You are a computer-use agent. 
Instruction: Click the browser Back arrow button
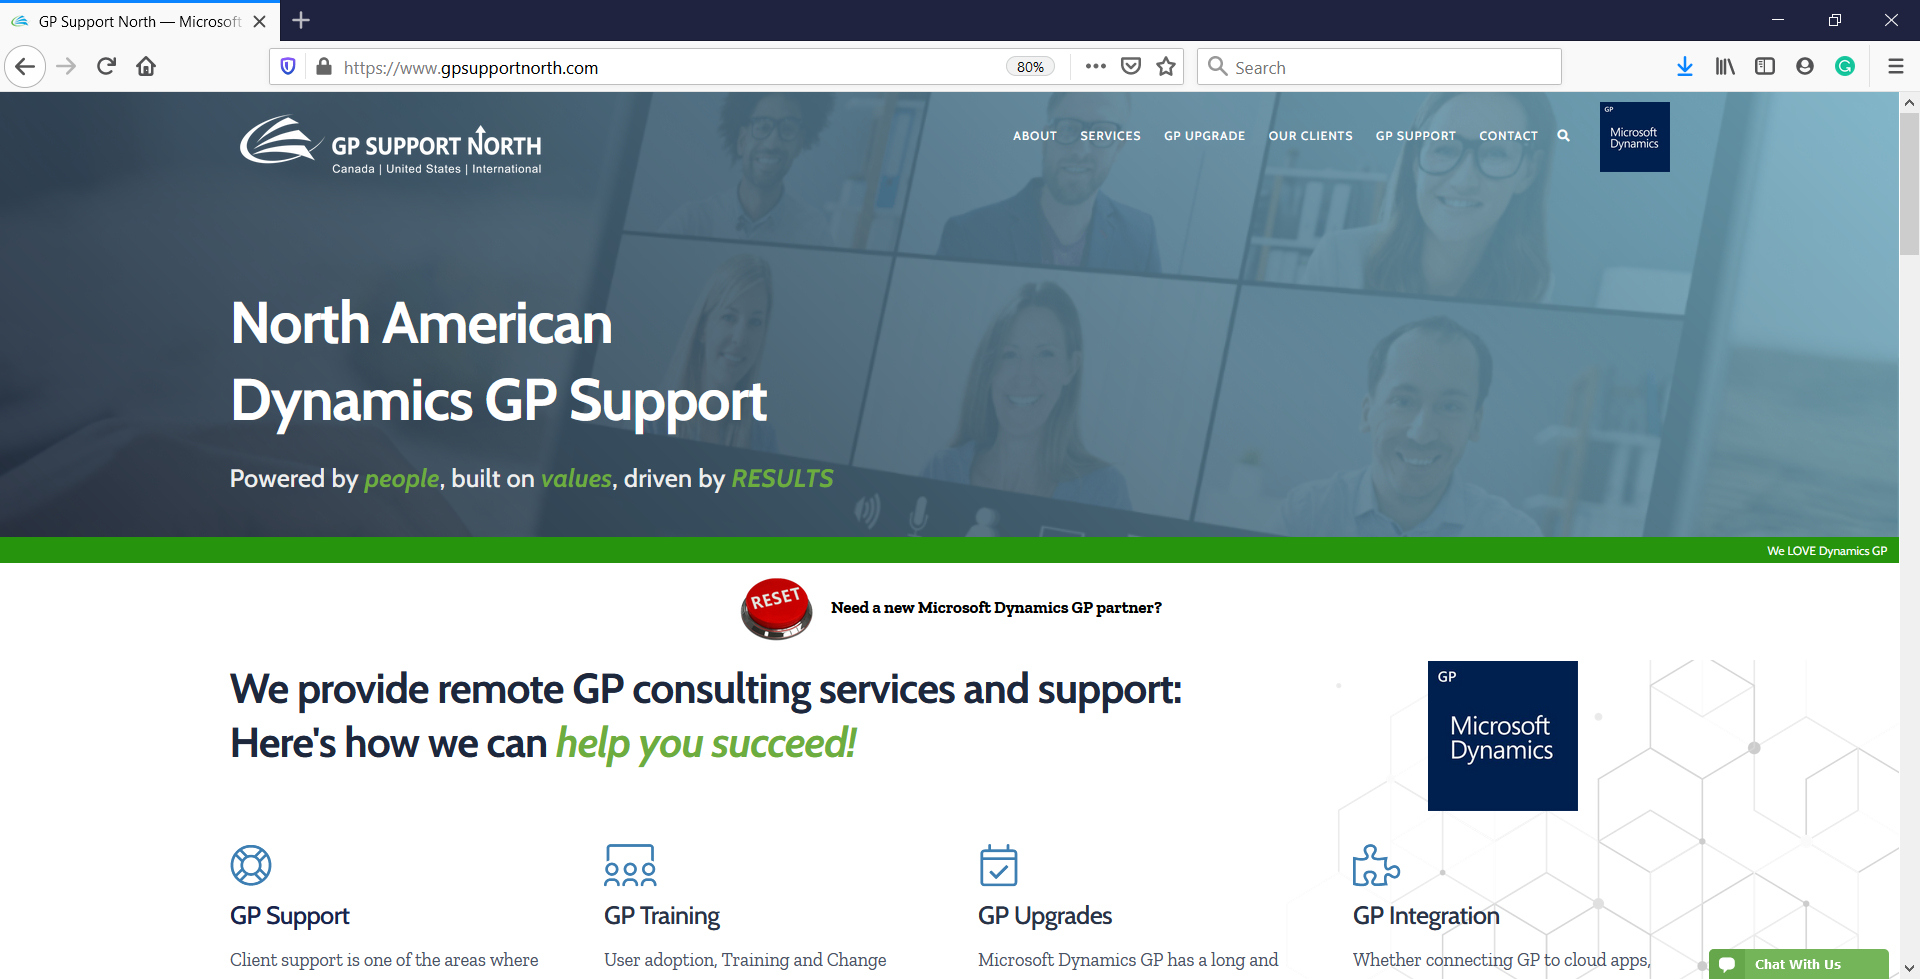[25, 67]
